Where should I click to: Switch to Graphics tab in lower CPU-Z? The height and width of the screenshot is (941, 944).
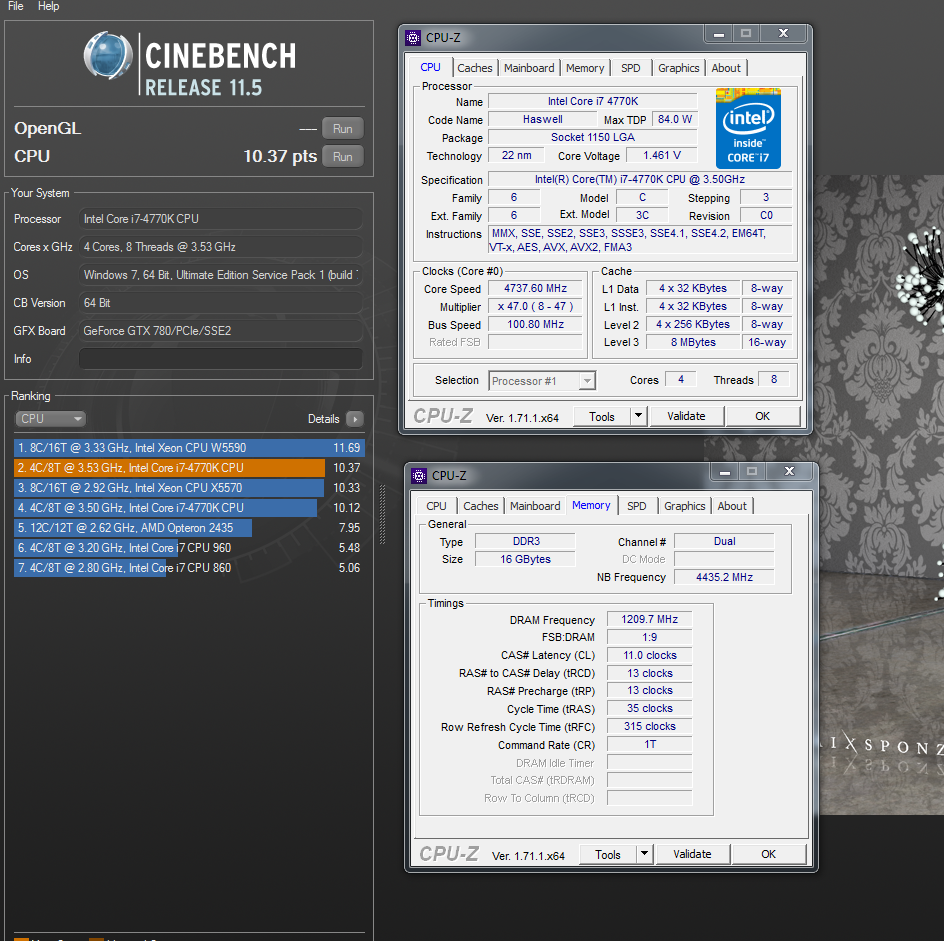(x=685, y=506)
